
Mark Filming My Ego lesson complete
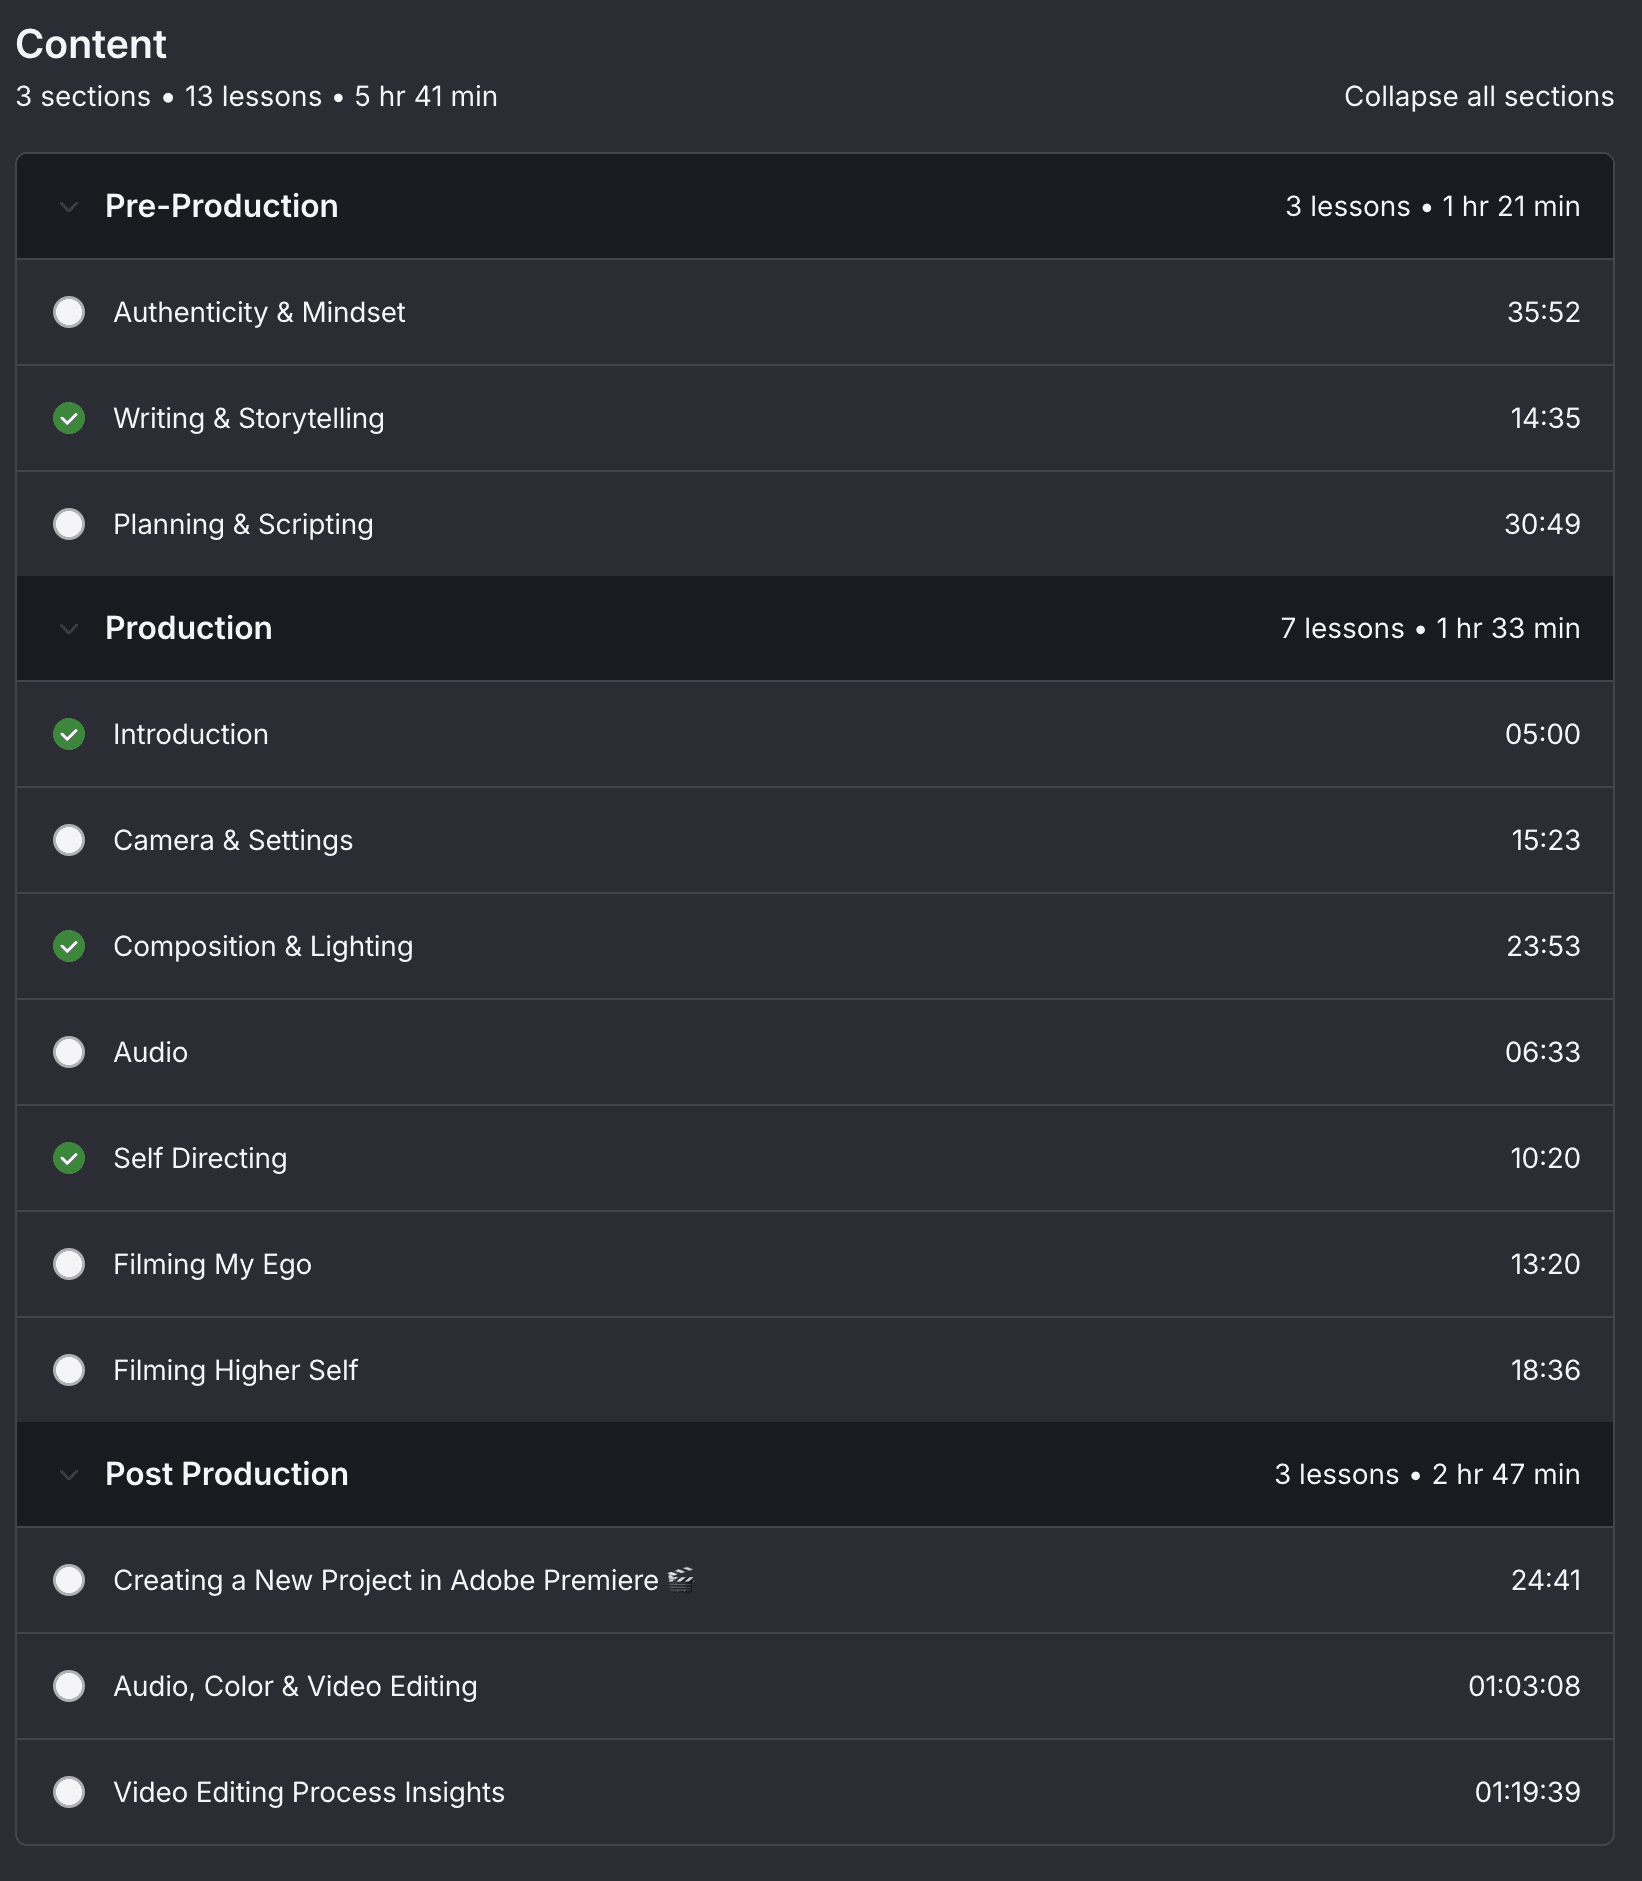click(x=69, y=1264)
